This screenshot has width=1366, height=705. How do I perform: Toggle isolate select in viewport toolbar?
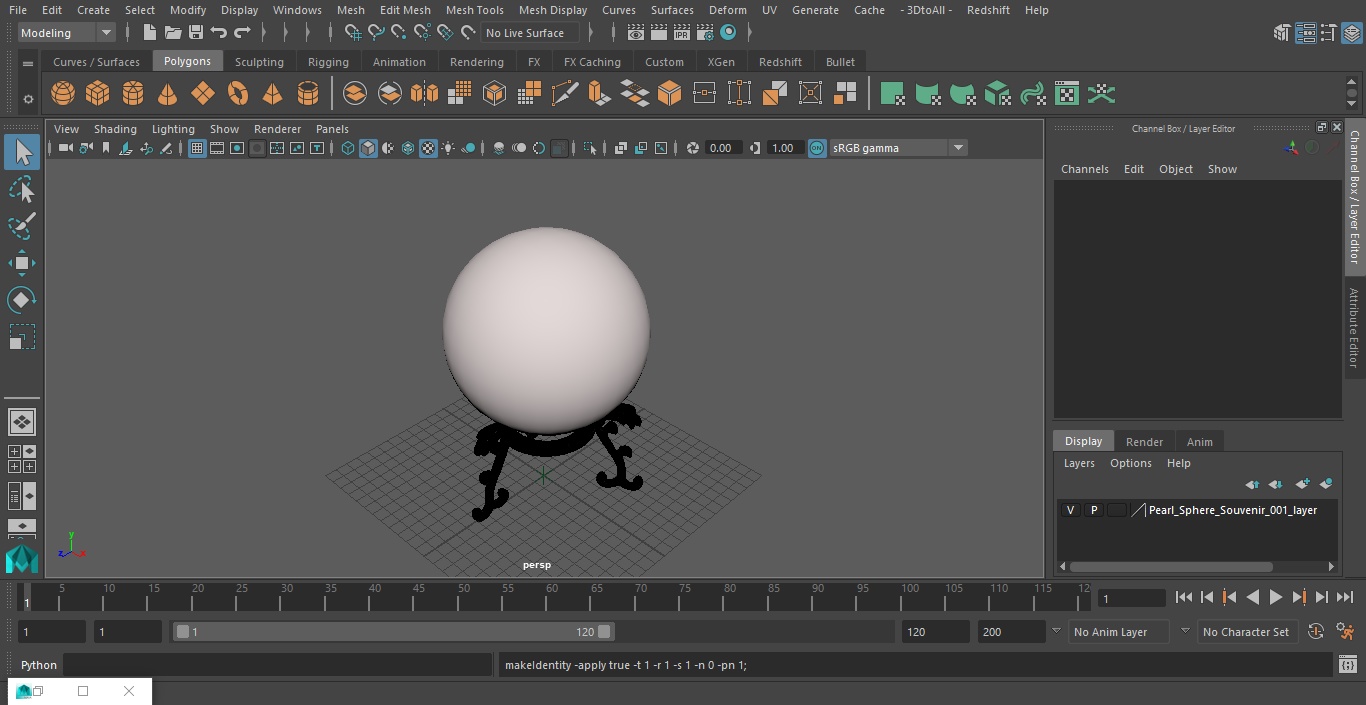click(x=590, y=148)
